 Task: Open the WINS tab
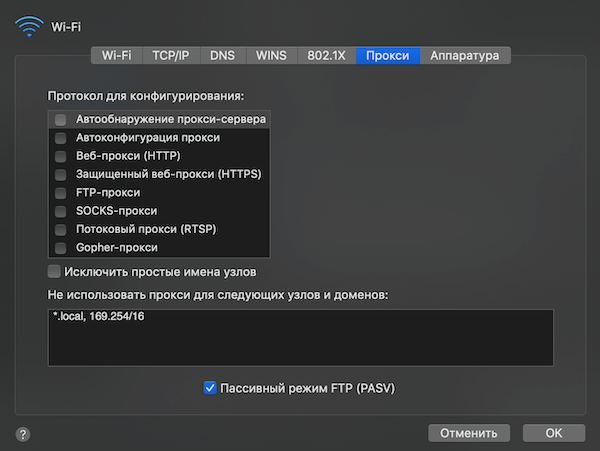pos(271,56)
